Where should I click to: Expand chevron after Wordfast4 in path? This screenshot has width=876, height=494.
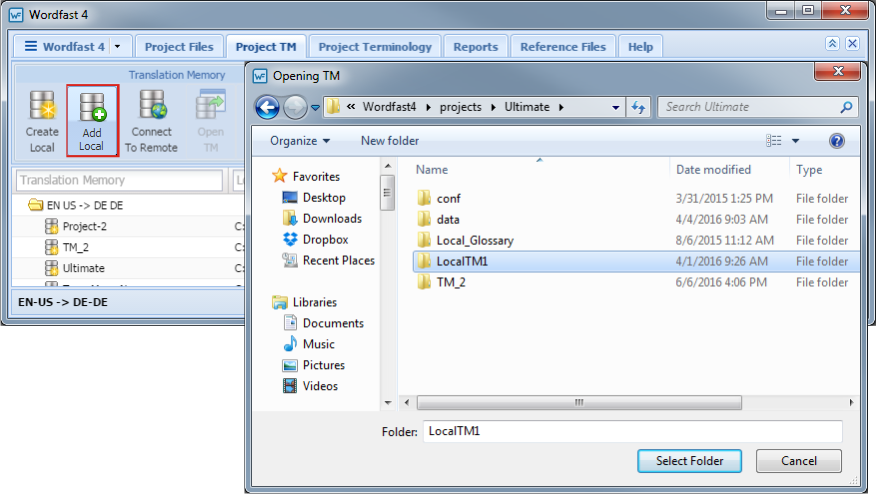pos(429,107)
